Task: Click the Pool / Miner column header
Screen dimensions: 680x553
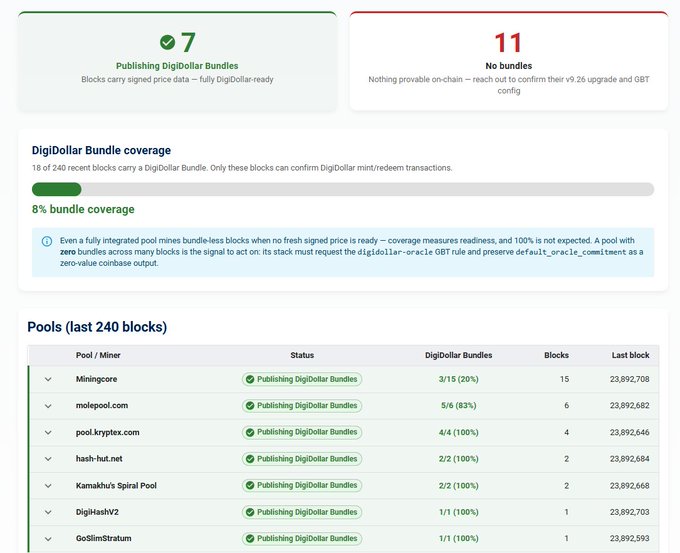Action: point(98,355)
